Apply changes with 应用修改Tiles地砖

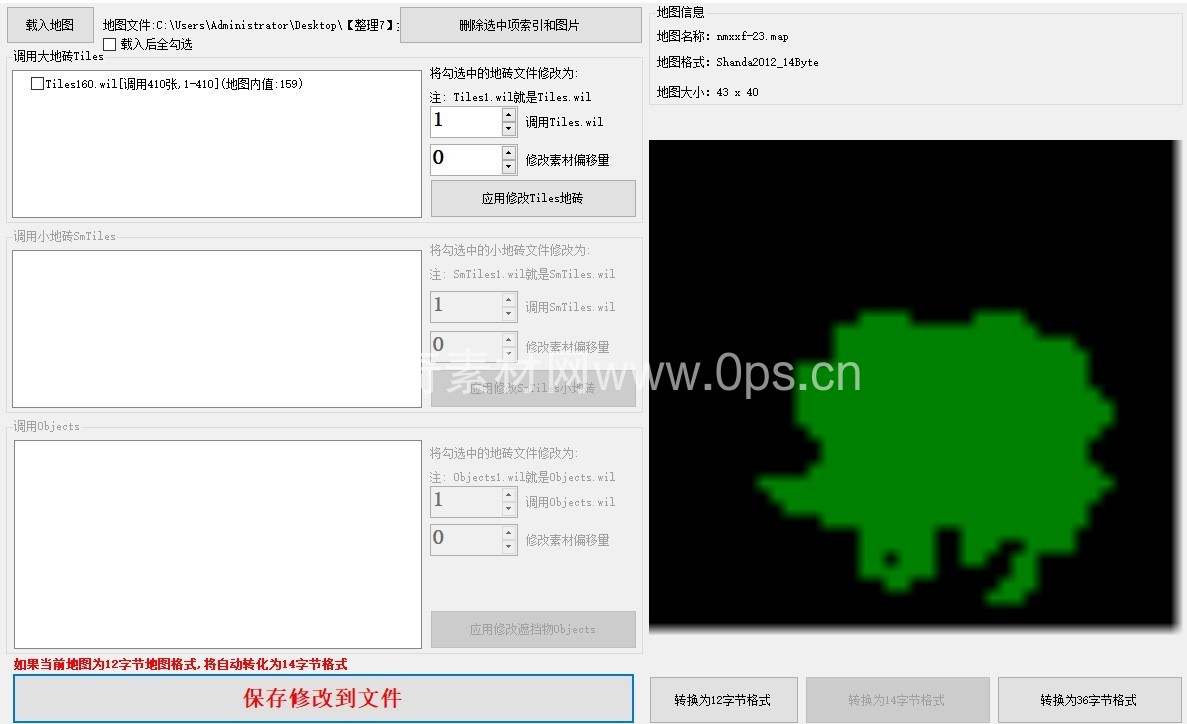533,198
